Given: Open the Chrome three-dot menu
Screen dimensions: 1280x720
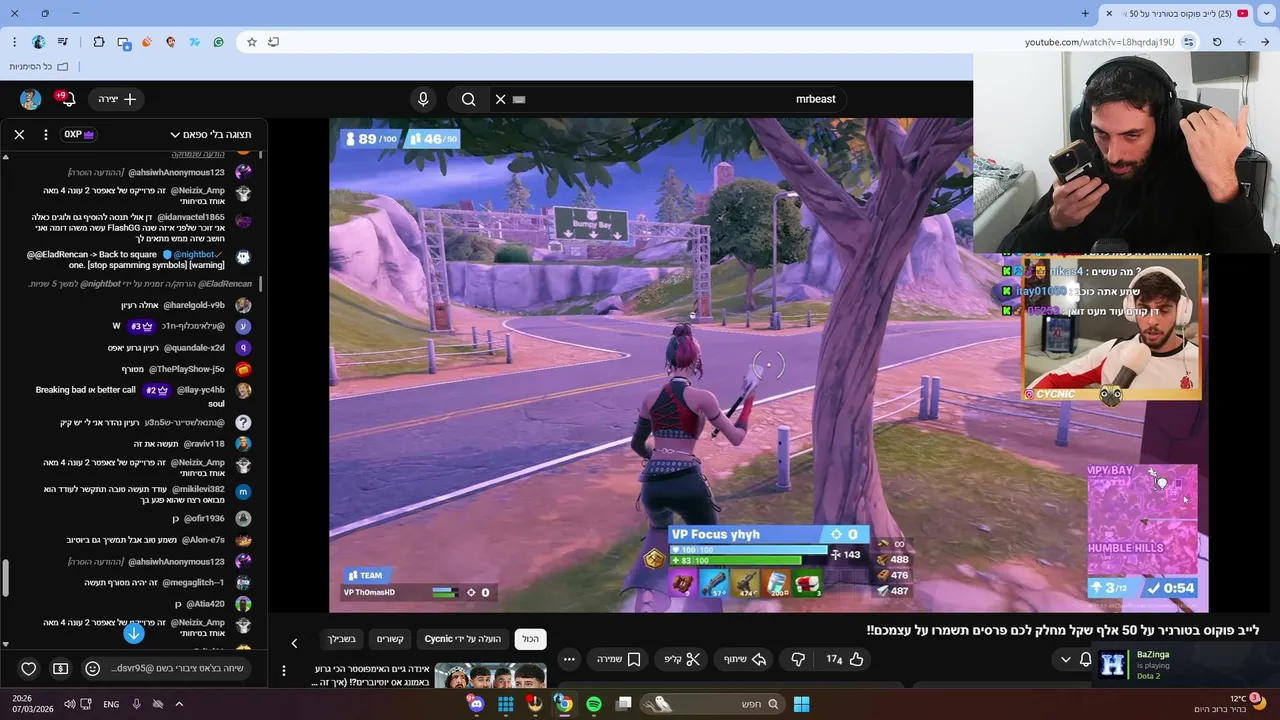Looking at the screenshot, I should (14, 42).
